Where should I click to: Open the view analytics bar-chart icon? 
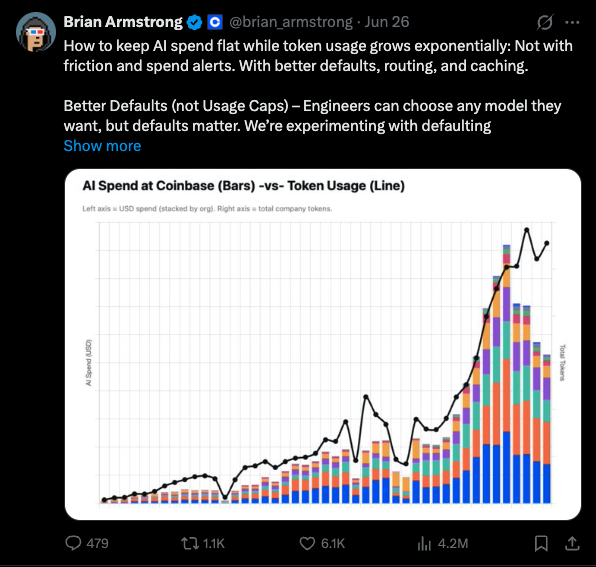(x=424, y=543)
